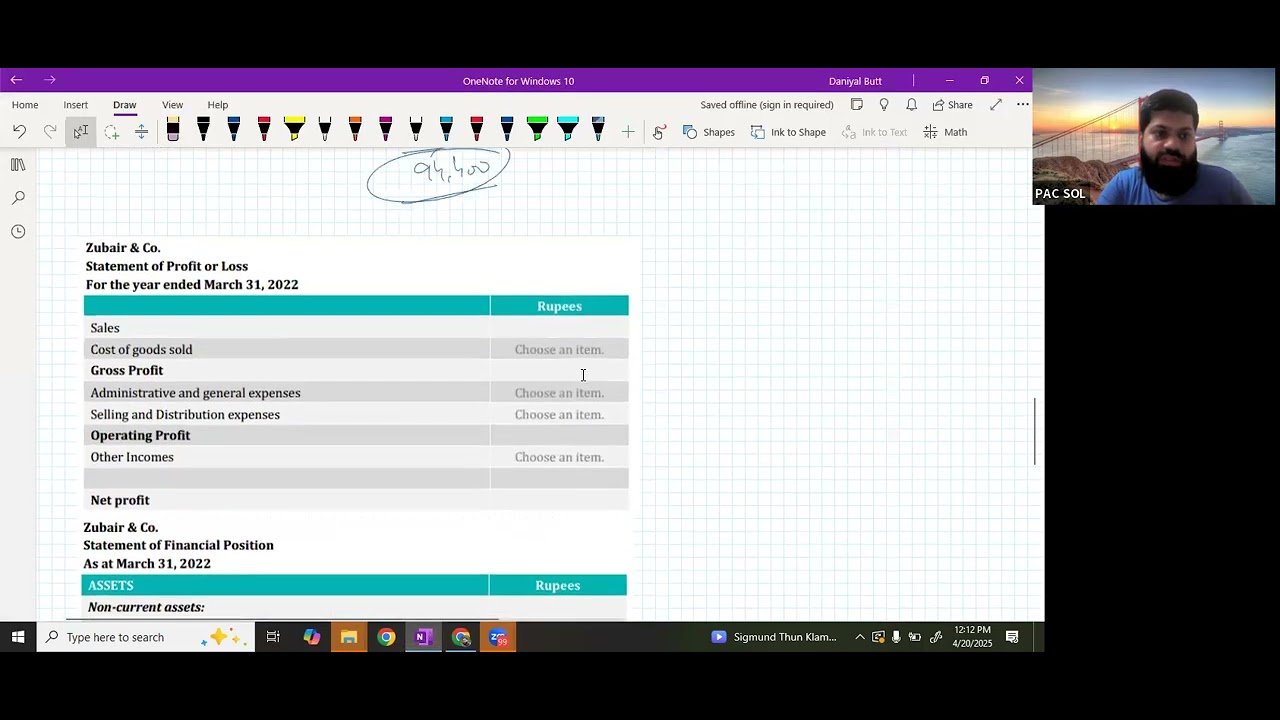1280x720 pixels.
Task: Open the Math button
Action: [945, 132]
